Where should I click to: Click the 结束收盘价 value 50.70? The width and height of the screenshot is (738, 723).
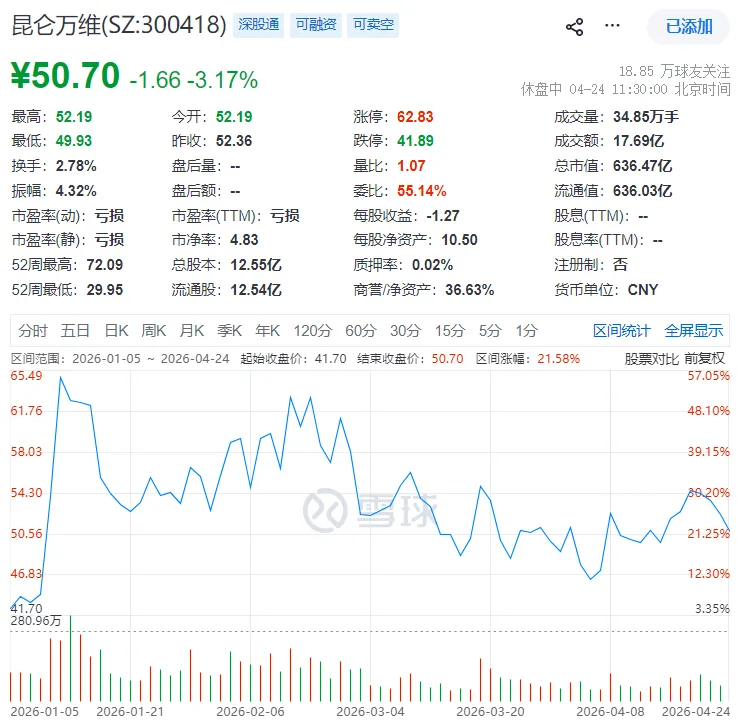(448, 359)
